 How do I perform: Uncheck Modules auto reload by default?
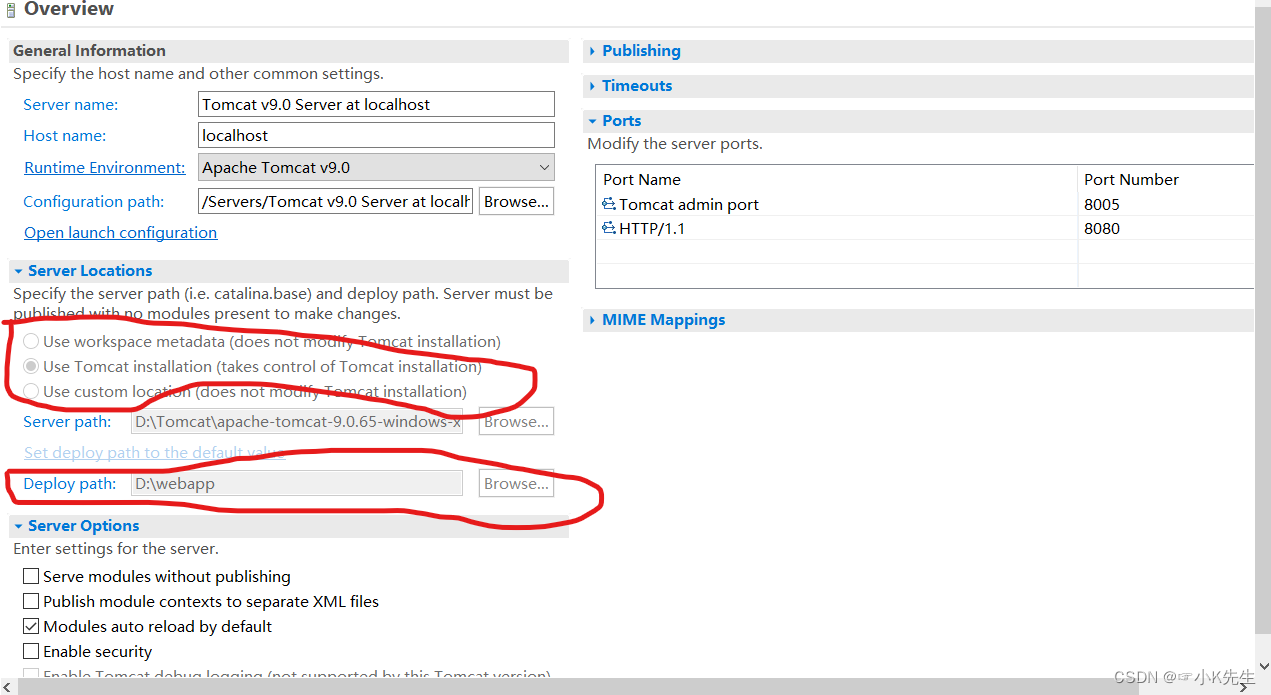point(31,626)
